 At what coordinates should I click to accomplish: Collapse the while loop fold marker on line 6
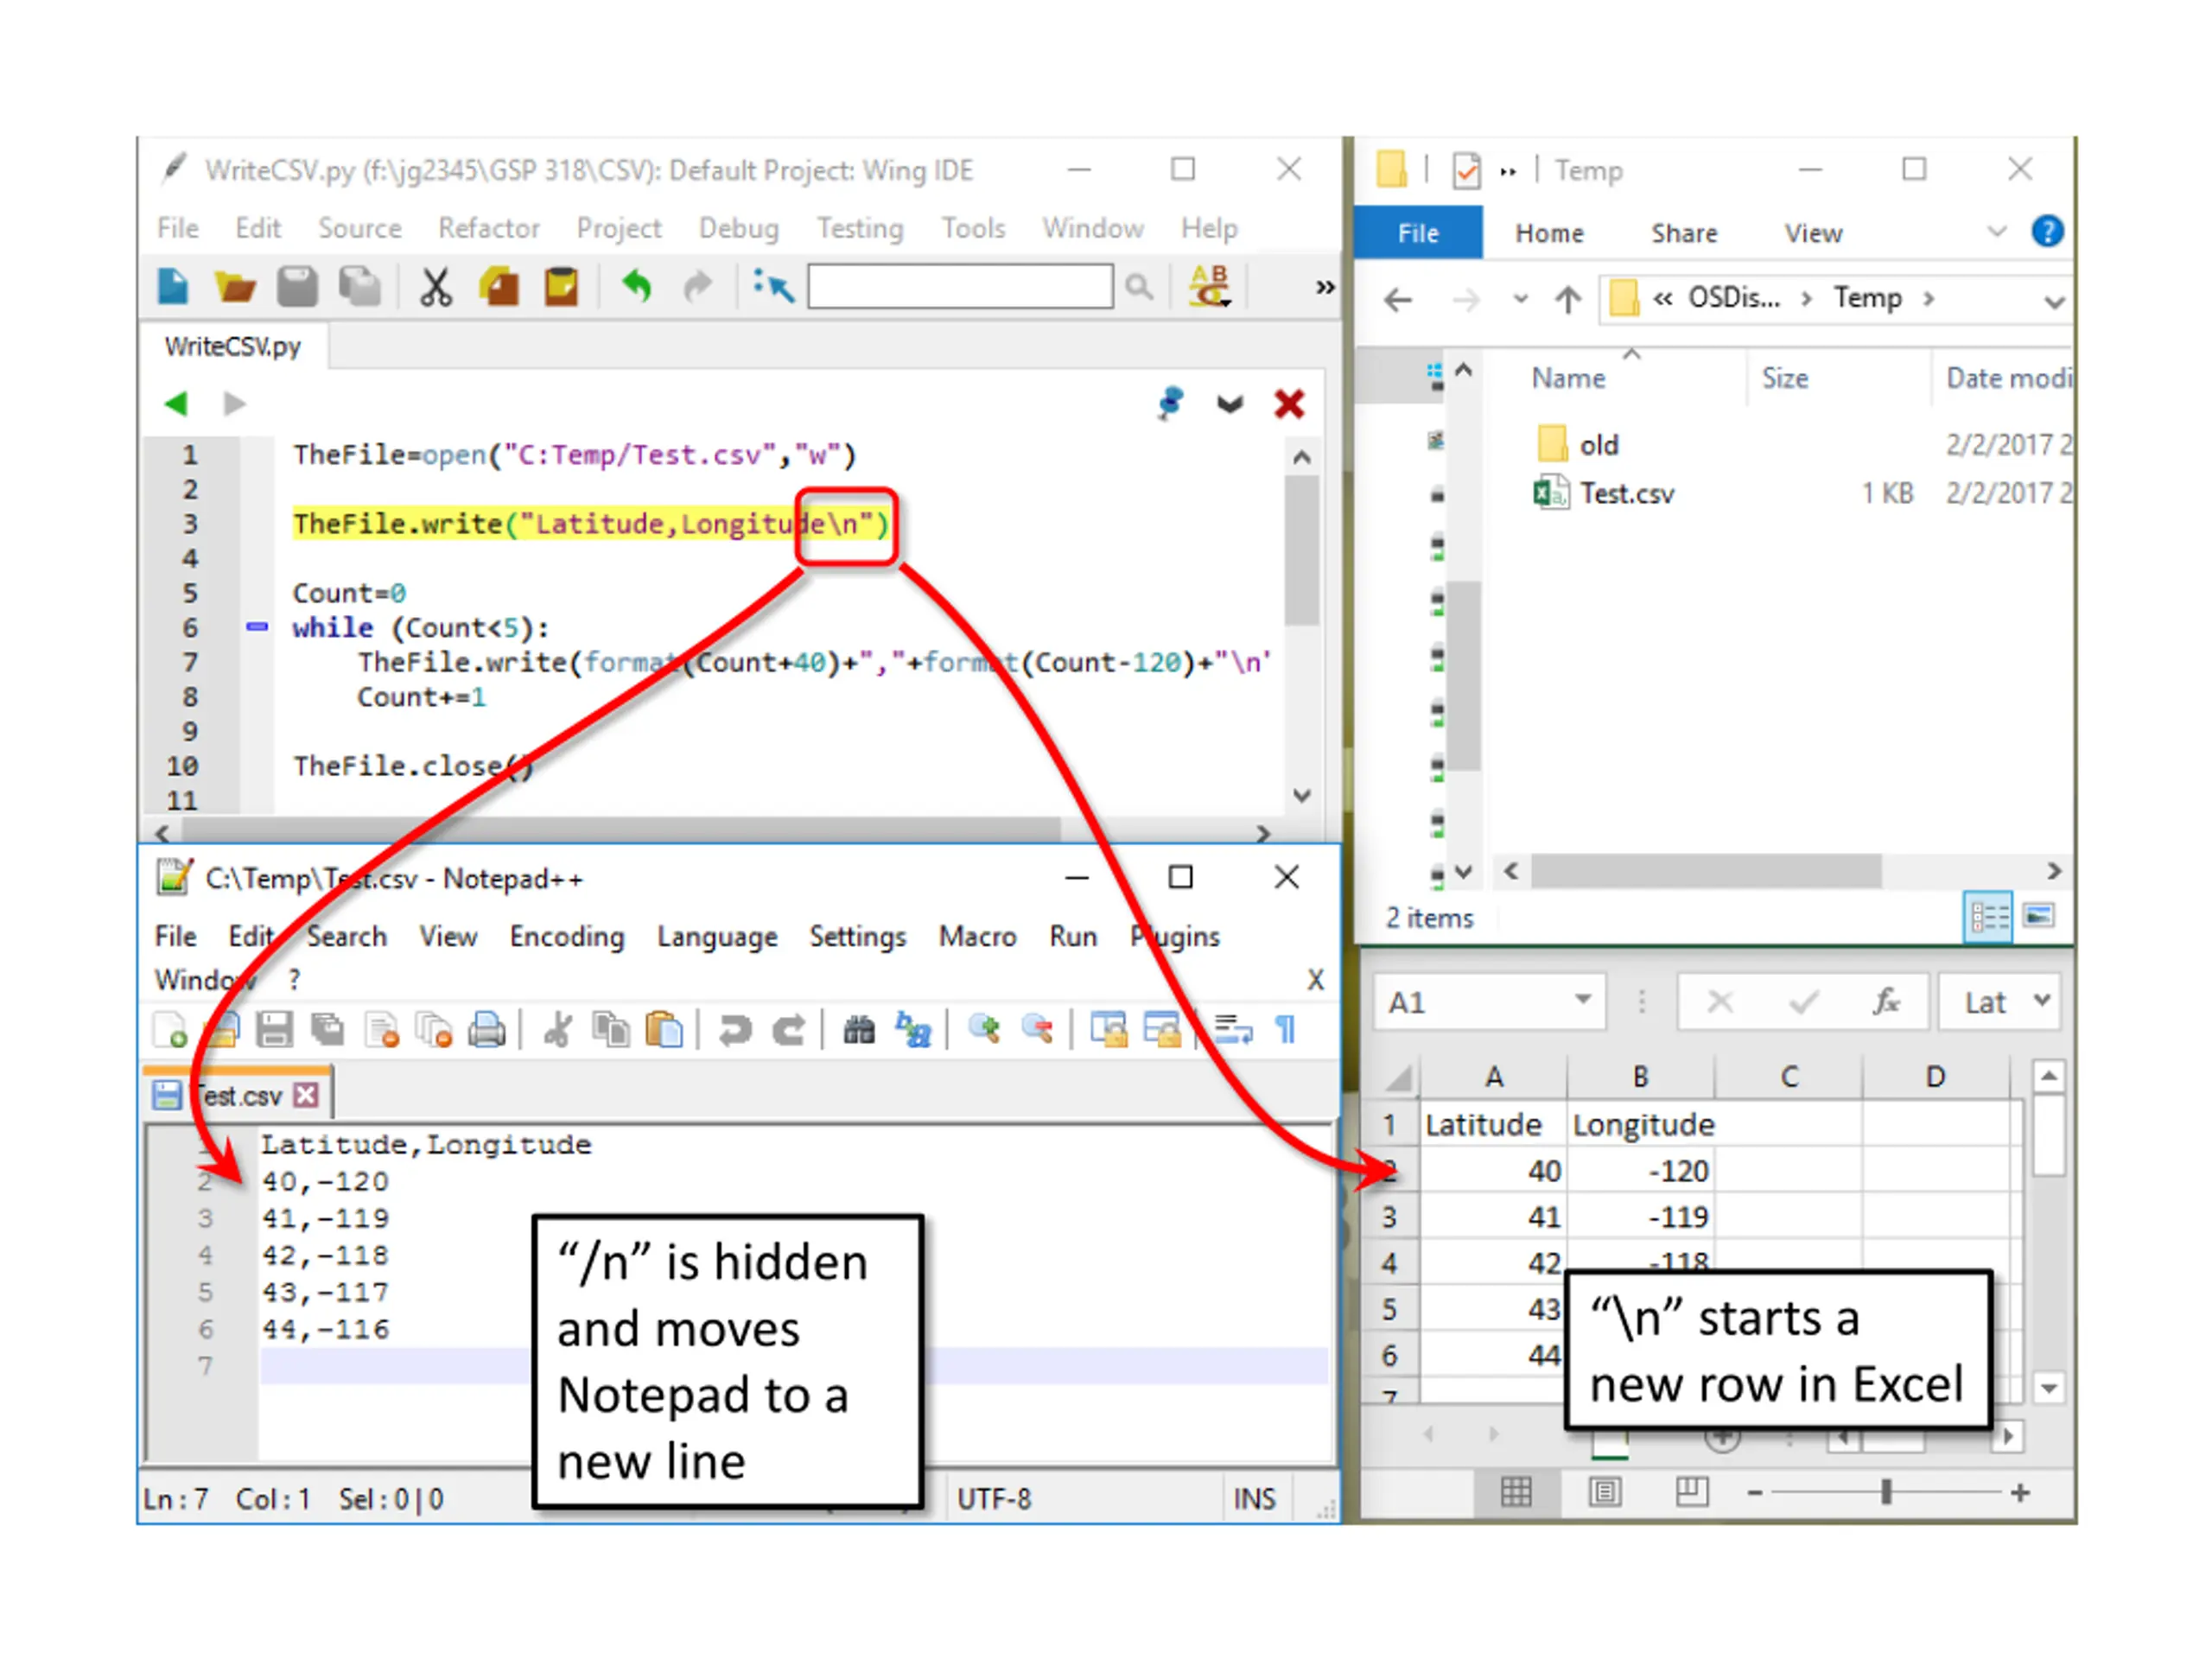tap(257, 627)
